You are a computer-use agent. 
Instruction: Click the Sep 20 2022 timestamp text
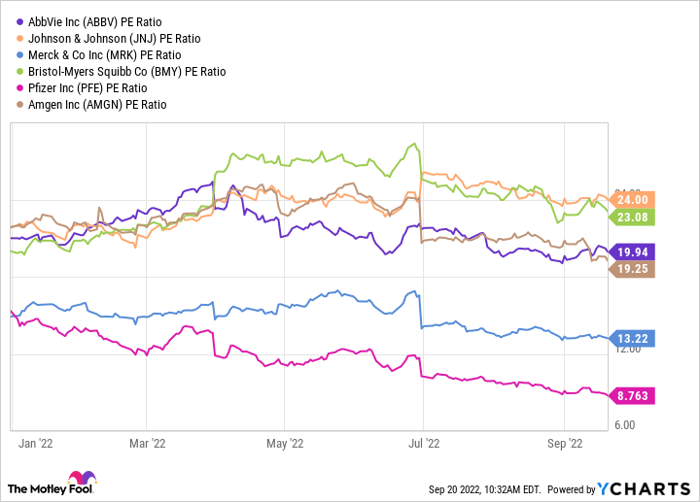[464, 489]
